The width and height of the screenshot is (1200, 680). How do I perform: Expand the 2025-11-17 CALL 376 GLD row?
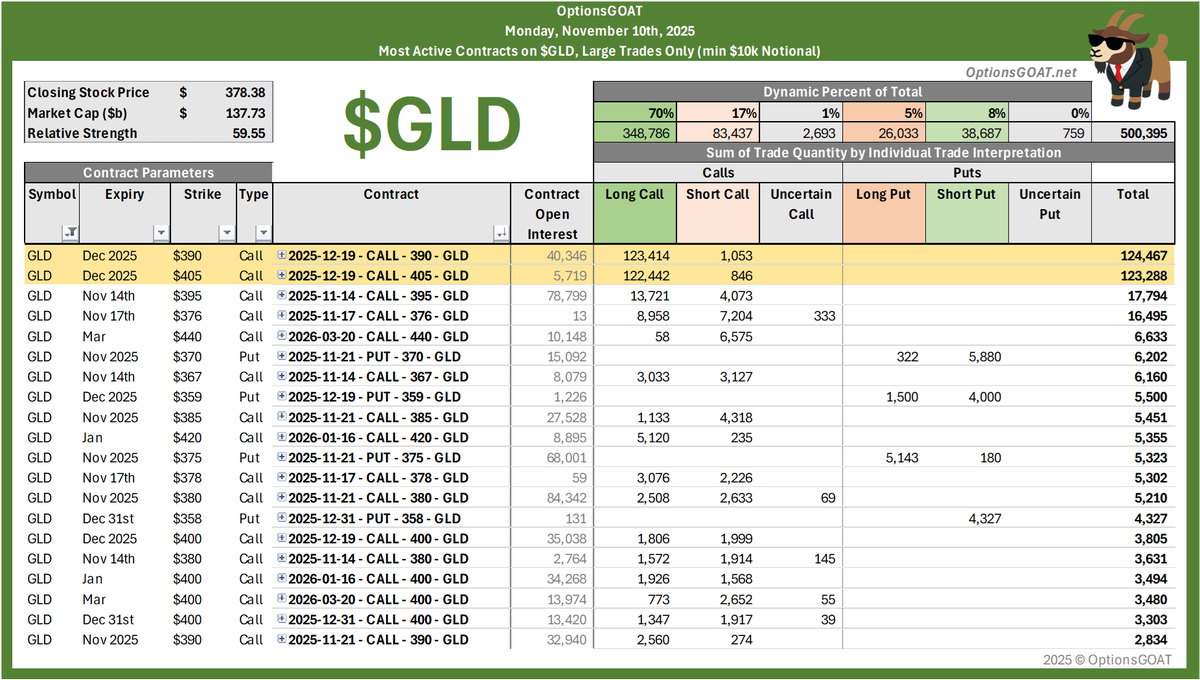(x=282, y=316)
